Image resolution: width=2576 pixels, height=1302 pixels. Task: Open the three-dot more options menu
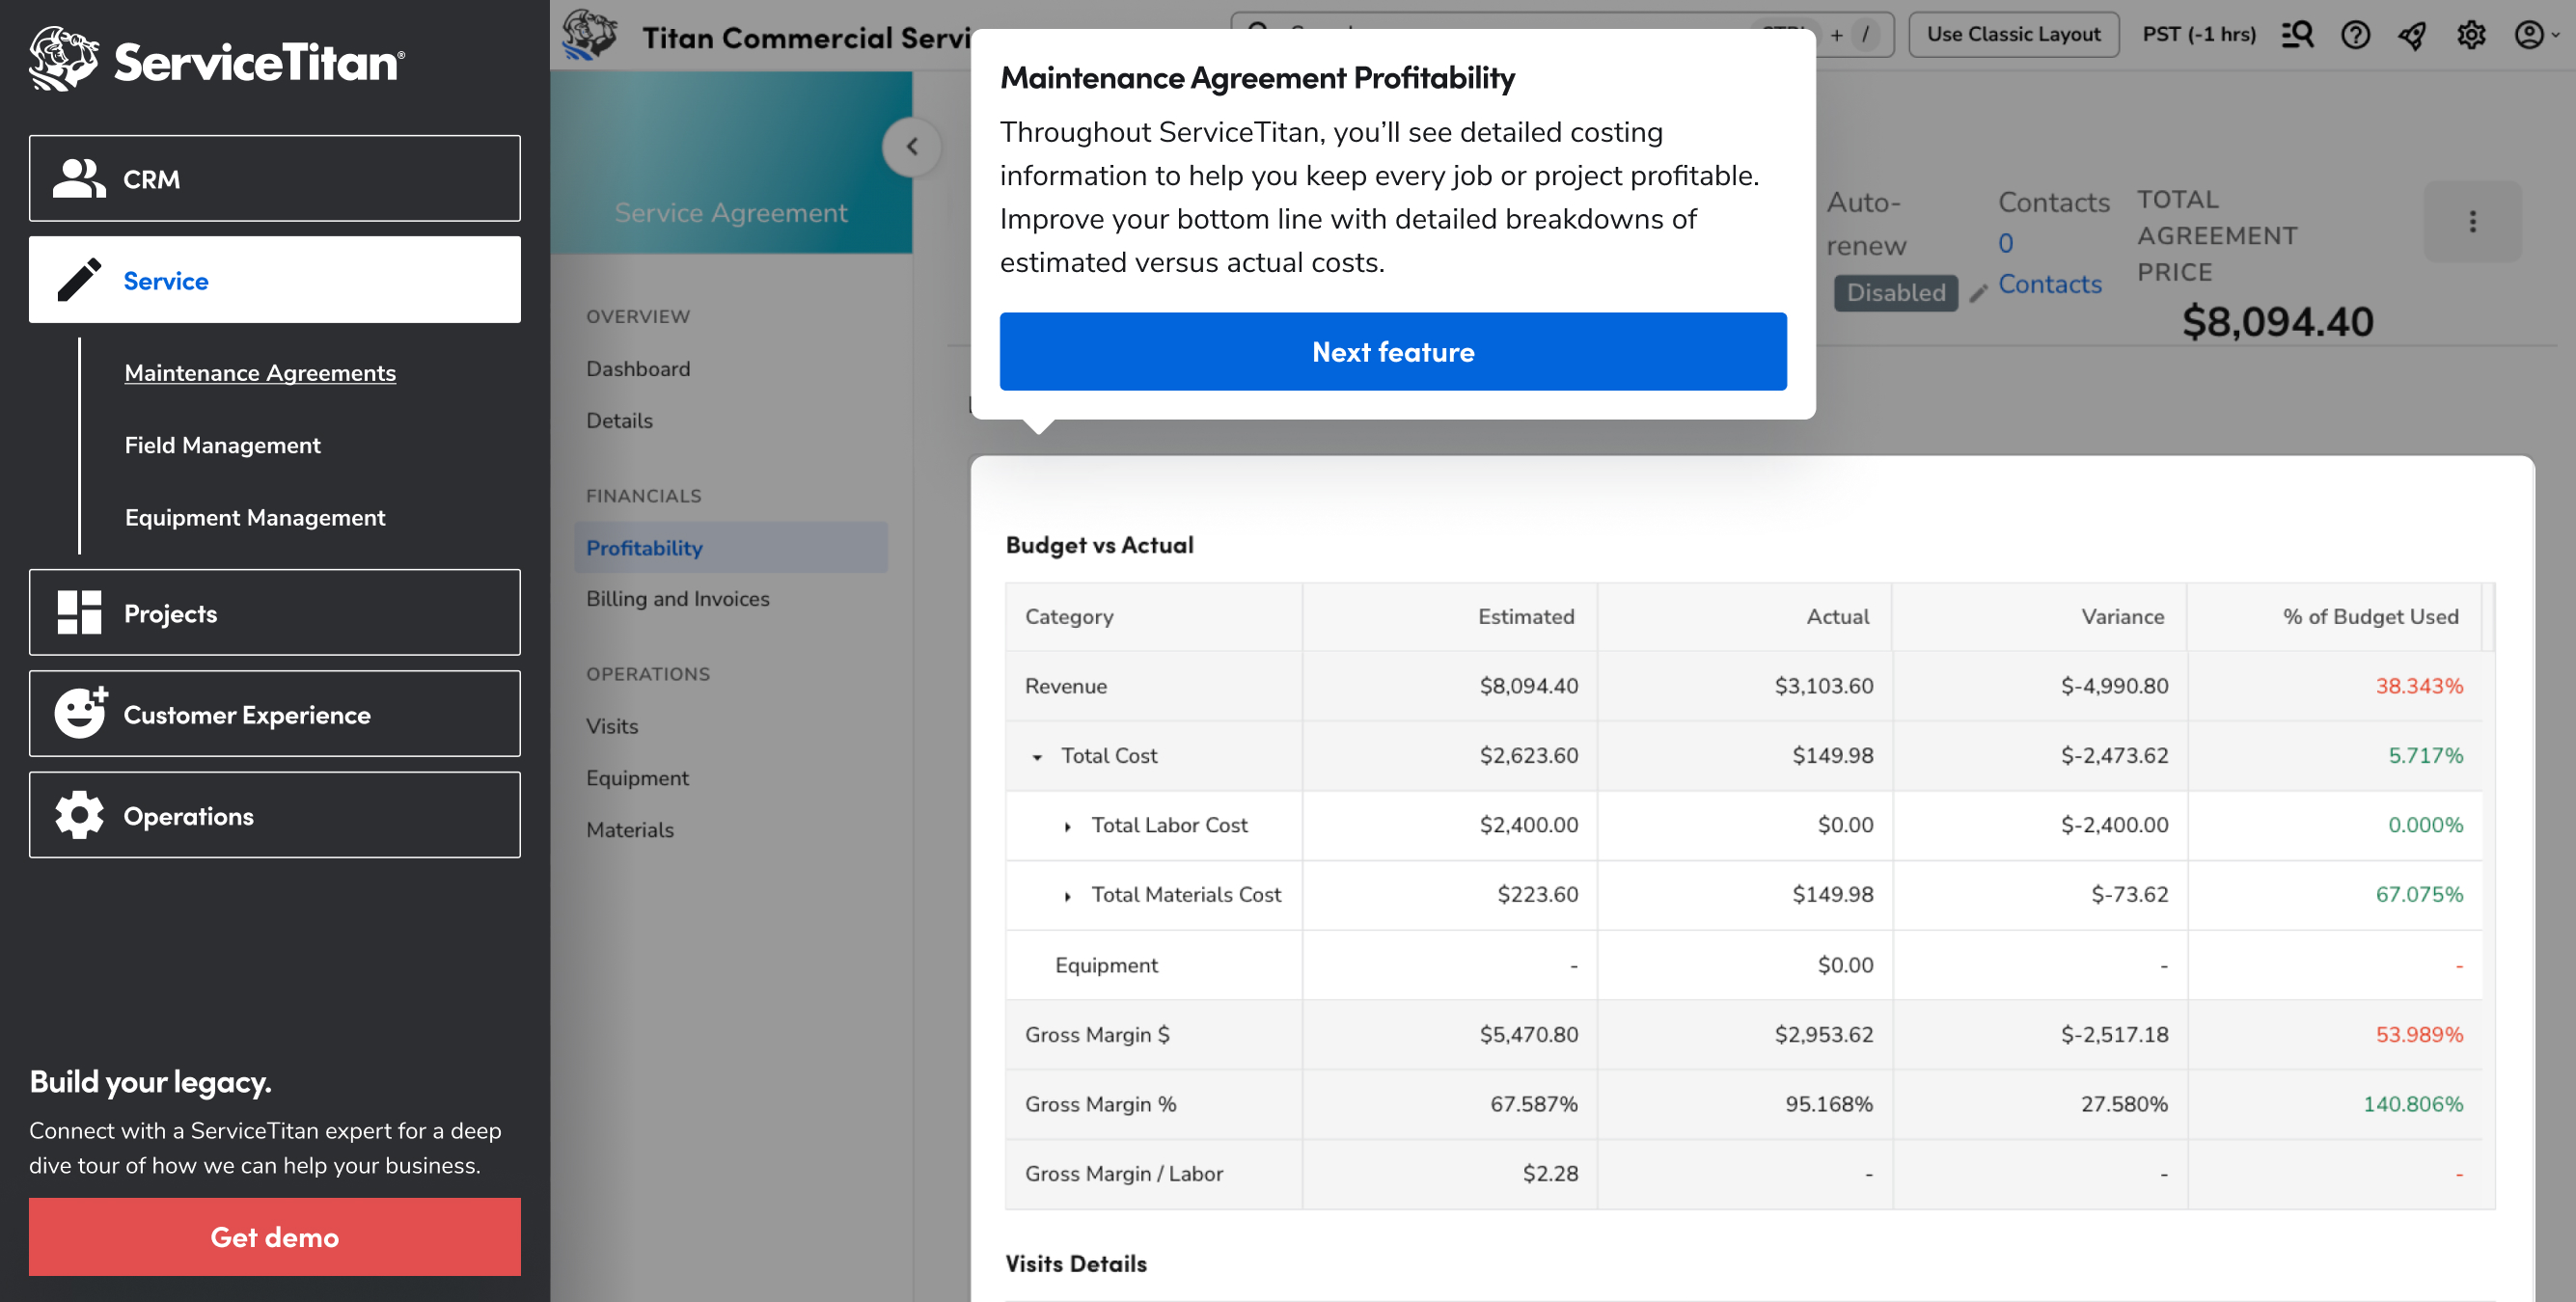(x=2472, y=221)
